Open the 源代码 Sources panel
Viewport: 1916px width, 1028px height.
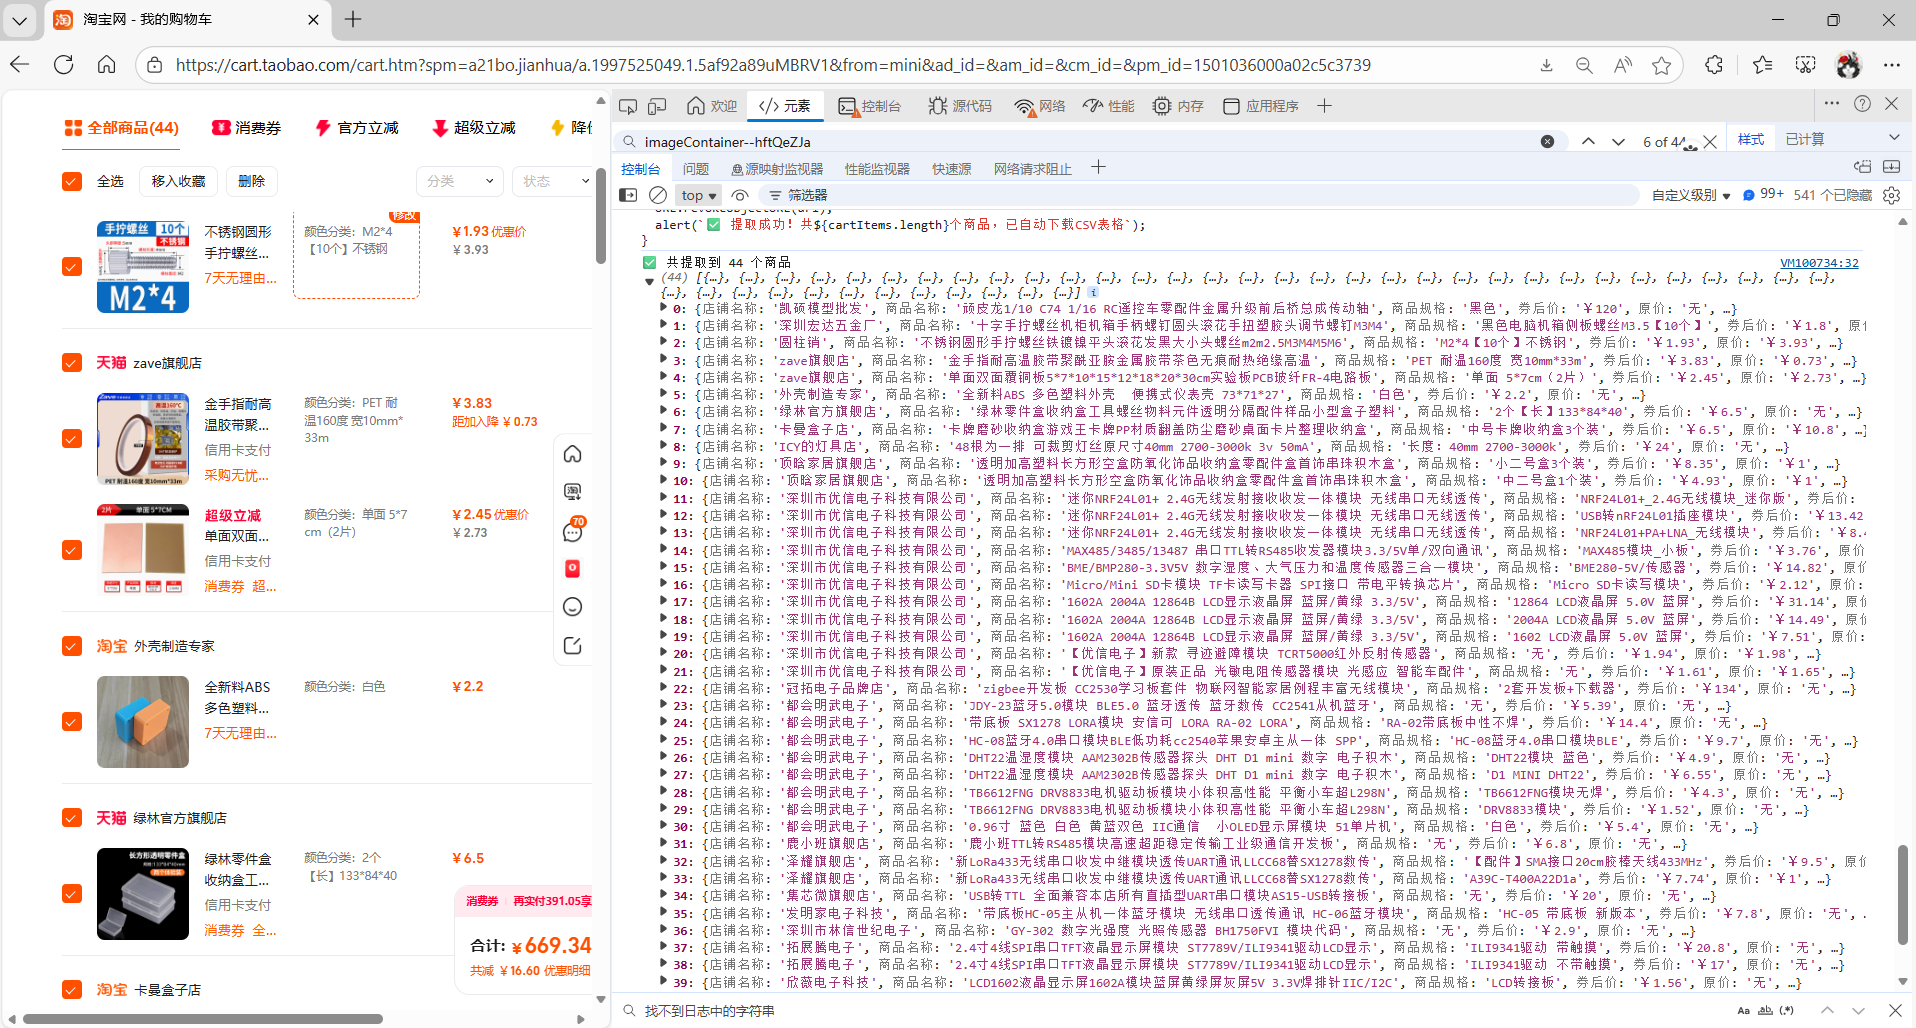(960, 106)
